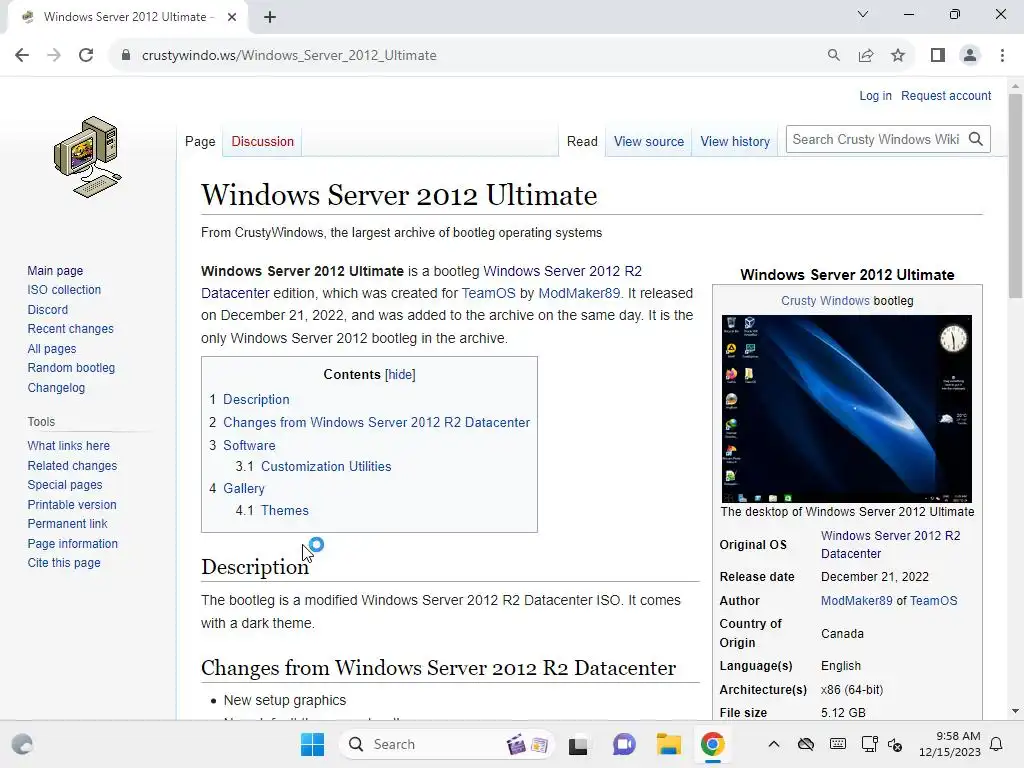Open Changelog sidebar link
The width and height of the screenshot is (1024, 768).
[x=56, y=388]
